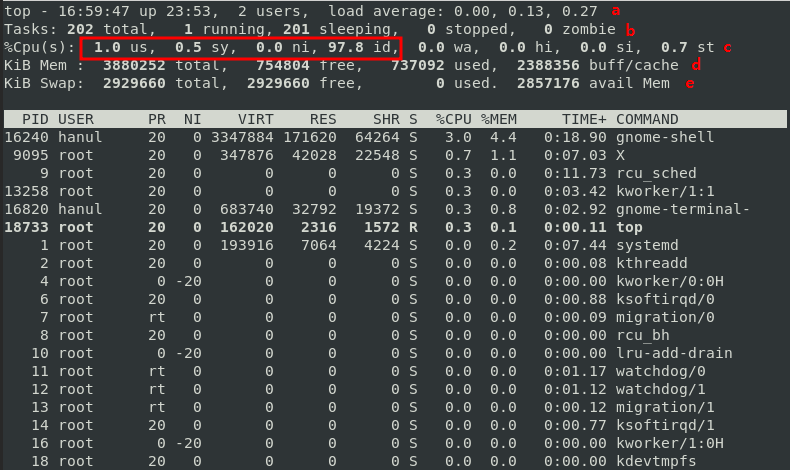790x470 pixels.
Task: Click the TIME+ column header
Action: pyautogui.click(x=584, y=119)
